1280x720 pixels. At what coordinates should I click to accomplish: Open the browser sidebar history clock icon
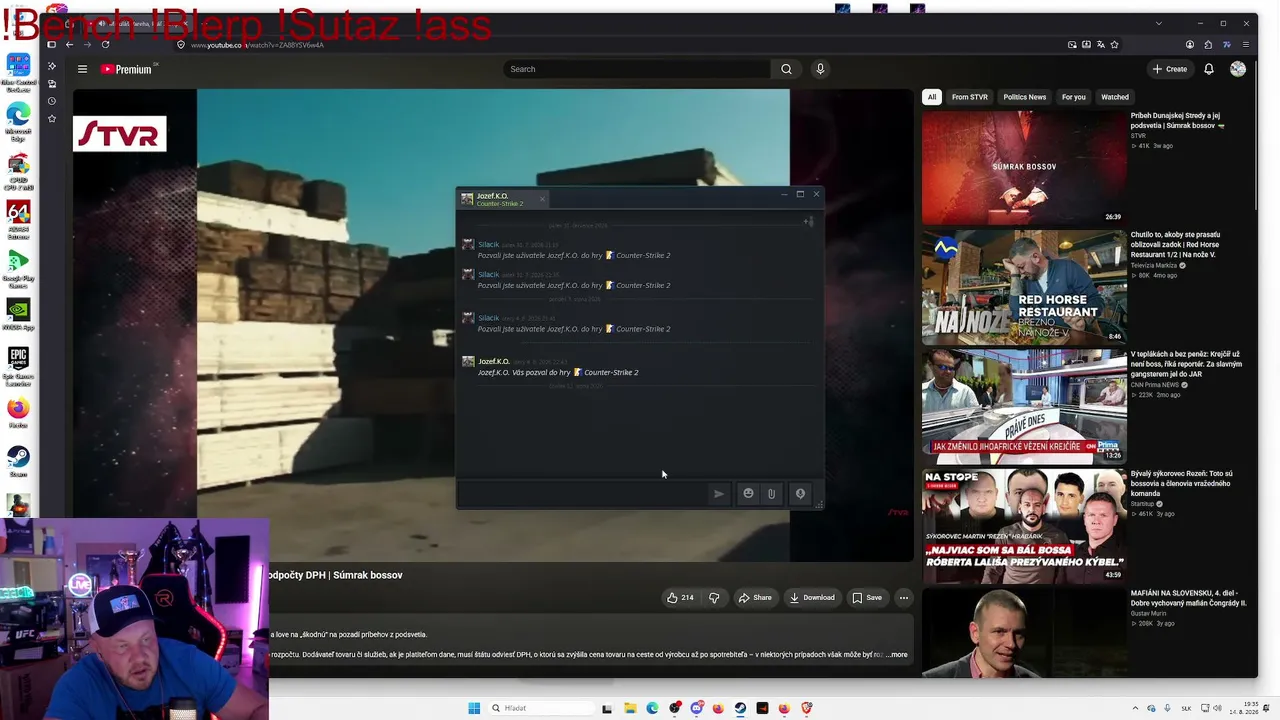52,101
